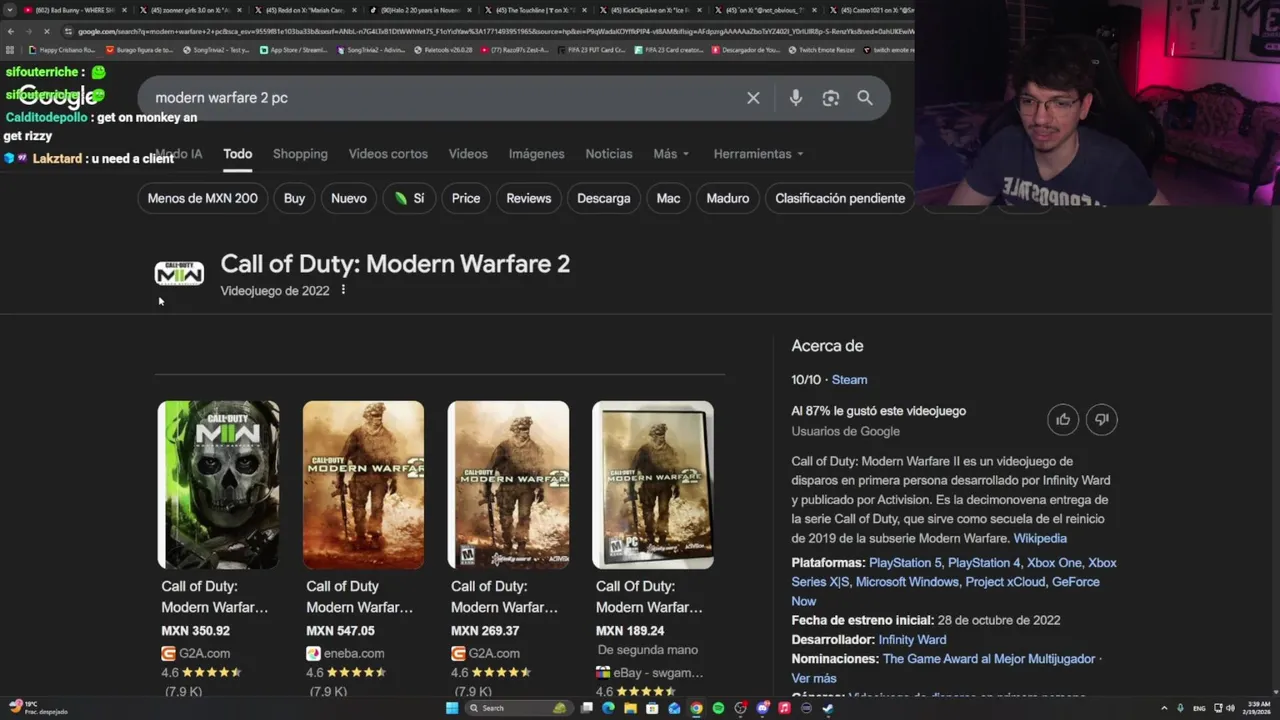Select the Menos de MXN 200 filter chip

202,198
